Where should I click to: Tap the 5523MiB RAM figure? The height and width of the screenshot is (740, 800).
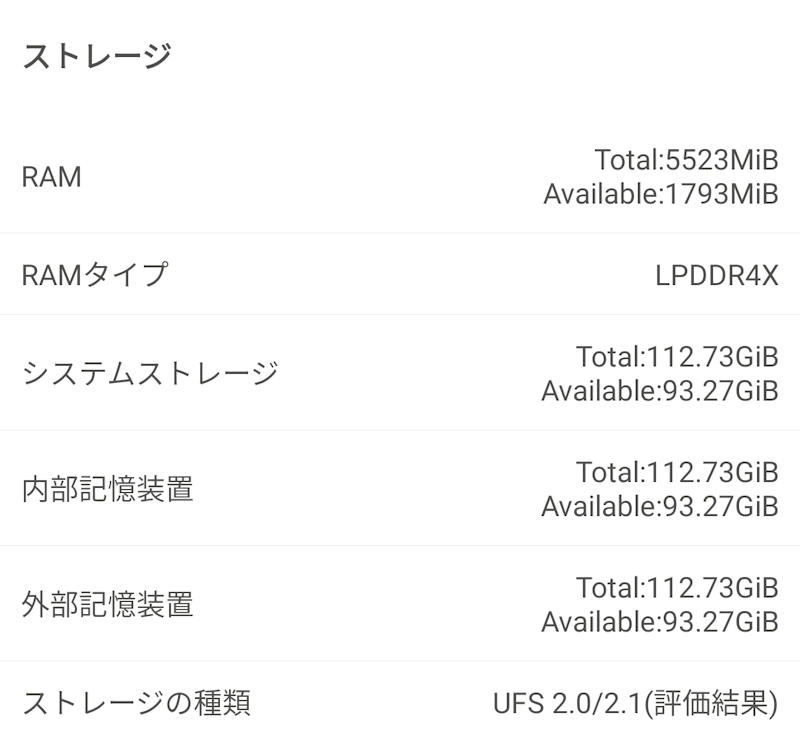tap(721, 160)
